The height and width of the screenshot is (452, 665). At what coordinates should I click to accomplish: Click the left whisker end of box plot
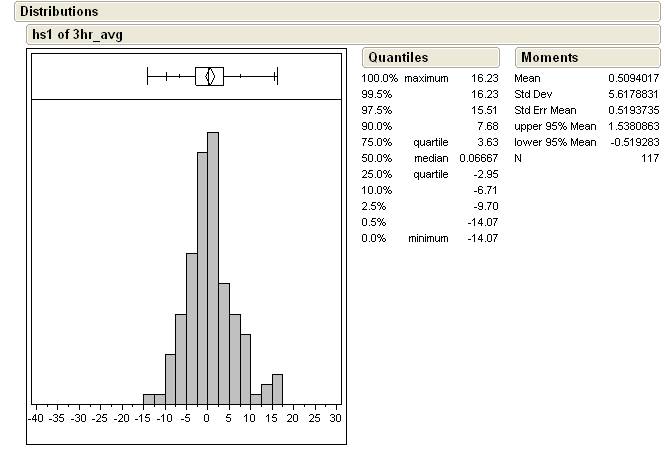148,76
